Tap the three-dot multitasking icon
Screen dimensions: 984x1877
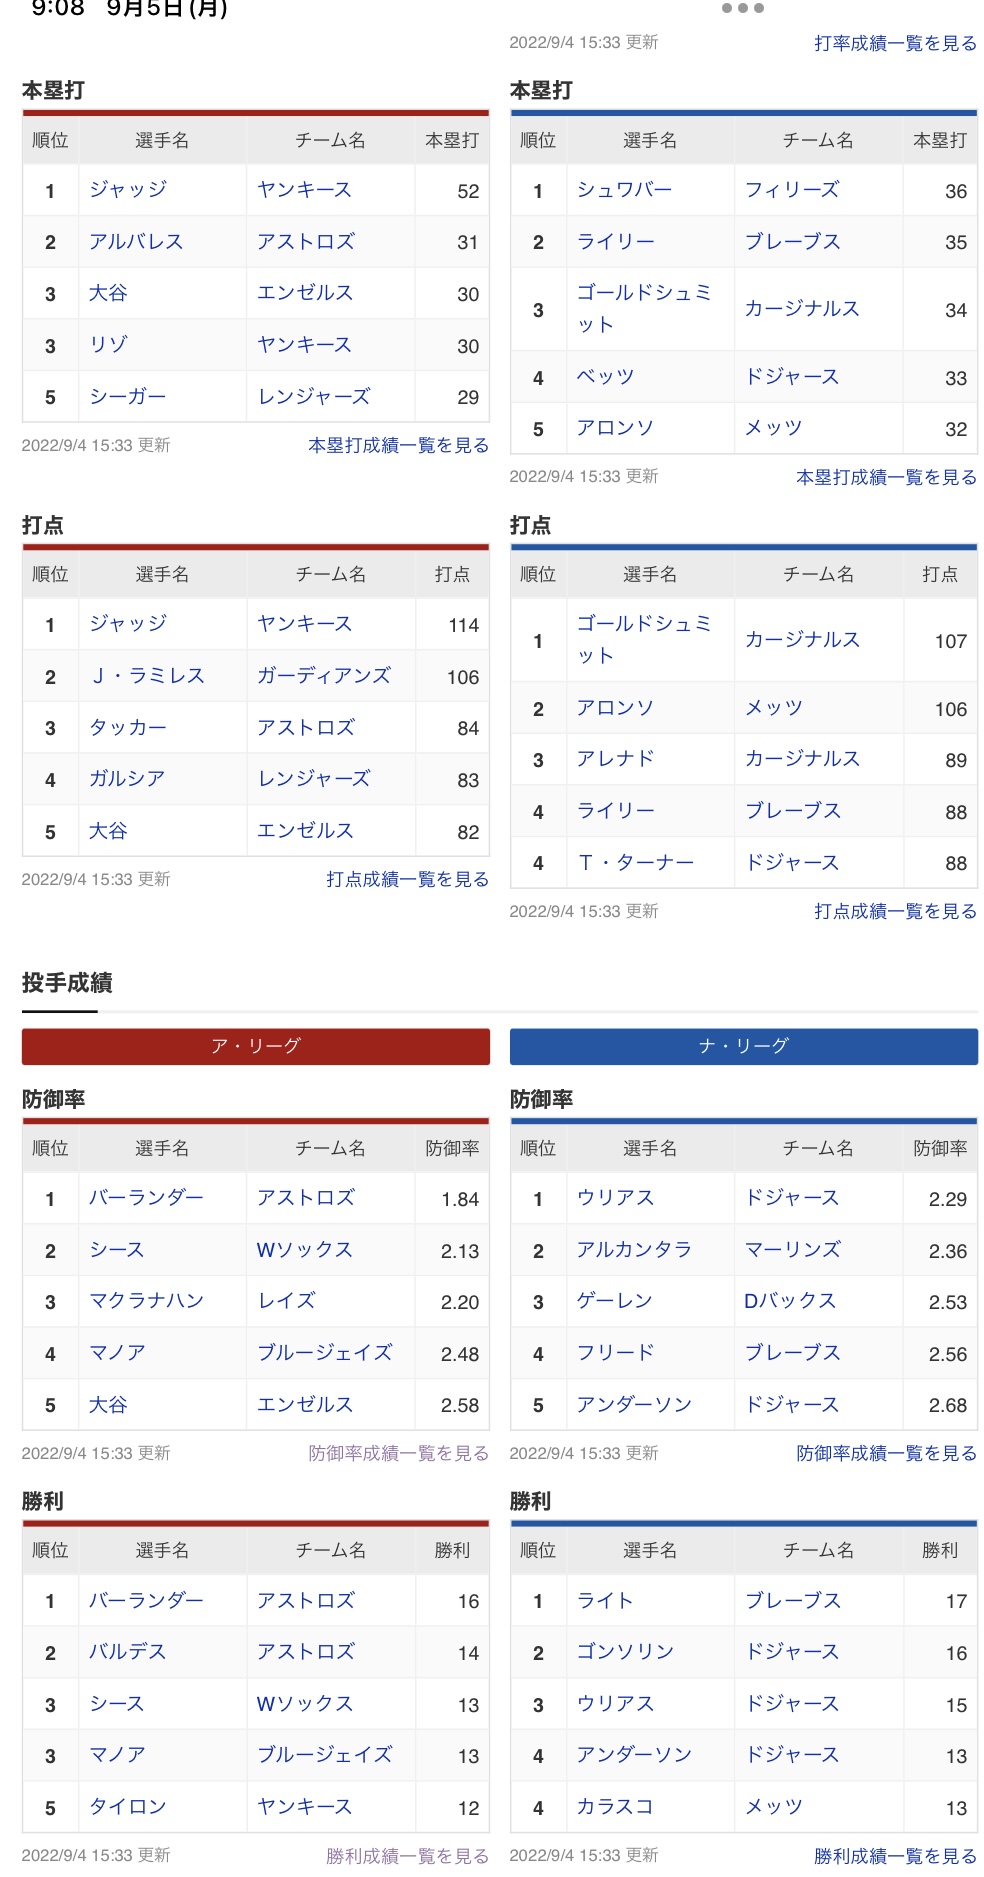742,8
